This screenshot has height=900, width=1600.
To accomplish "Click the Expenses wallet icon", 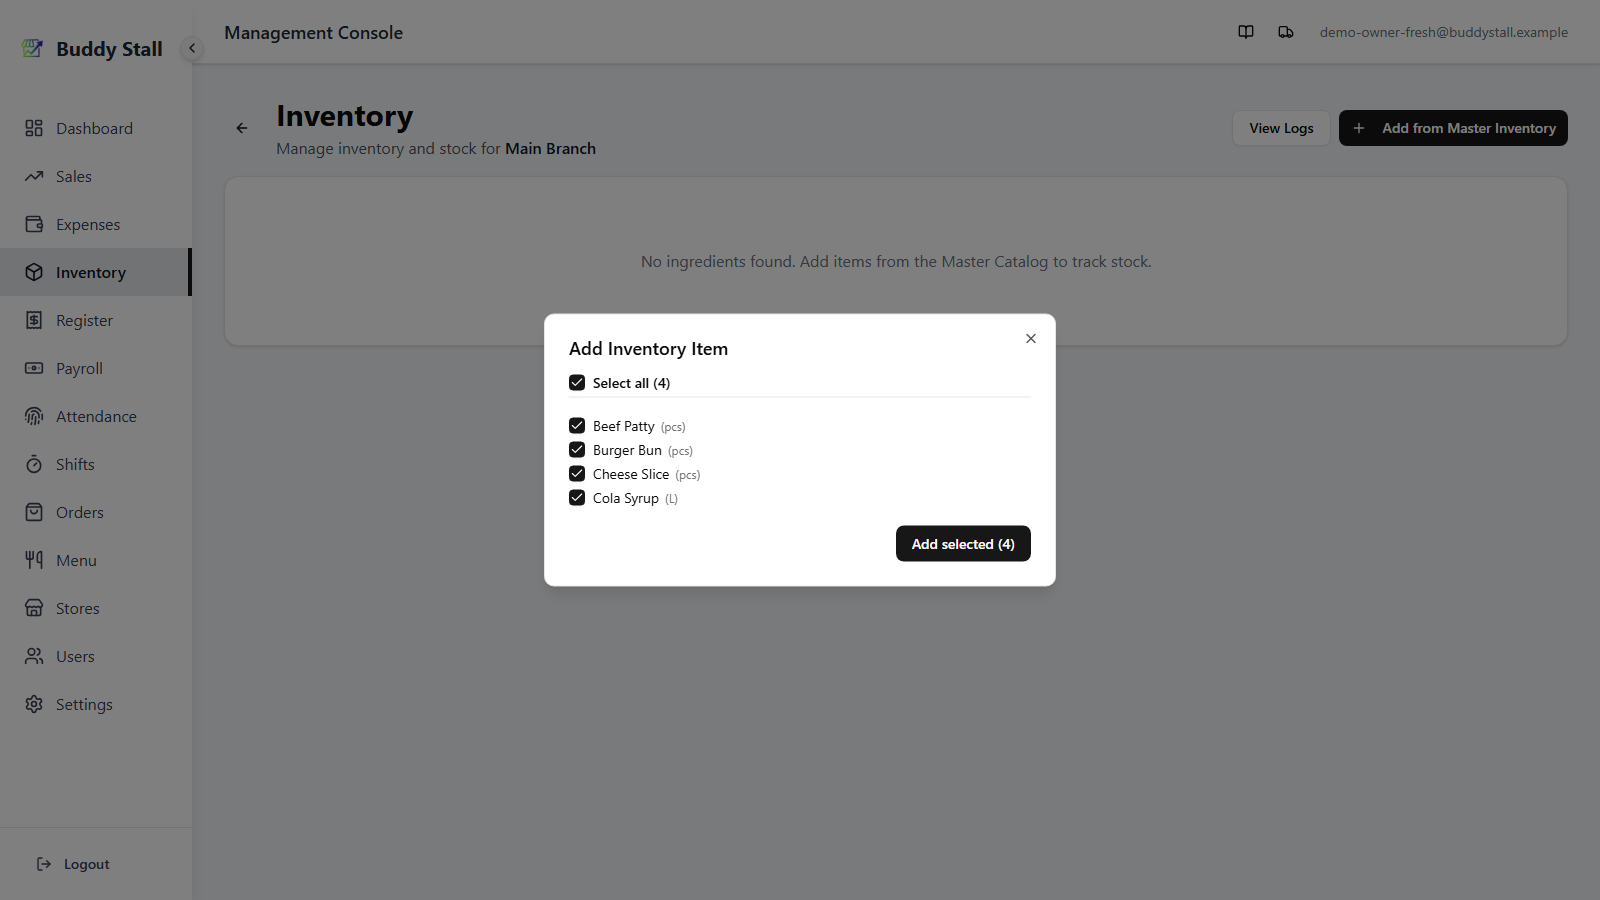I will [x=34, y=224].
